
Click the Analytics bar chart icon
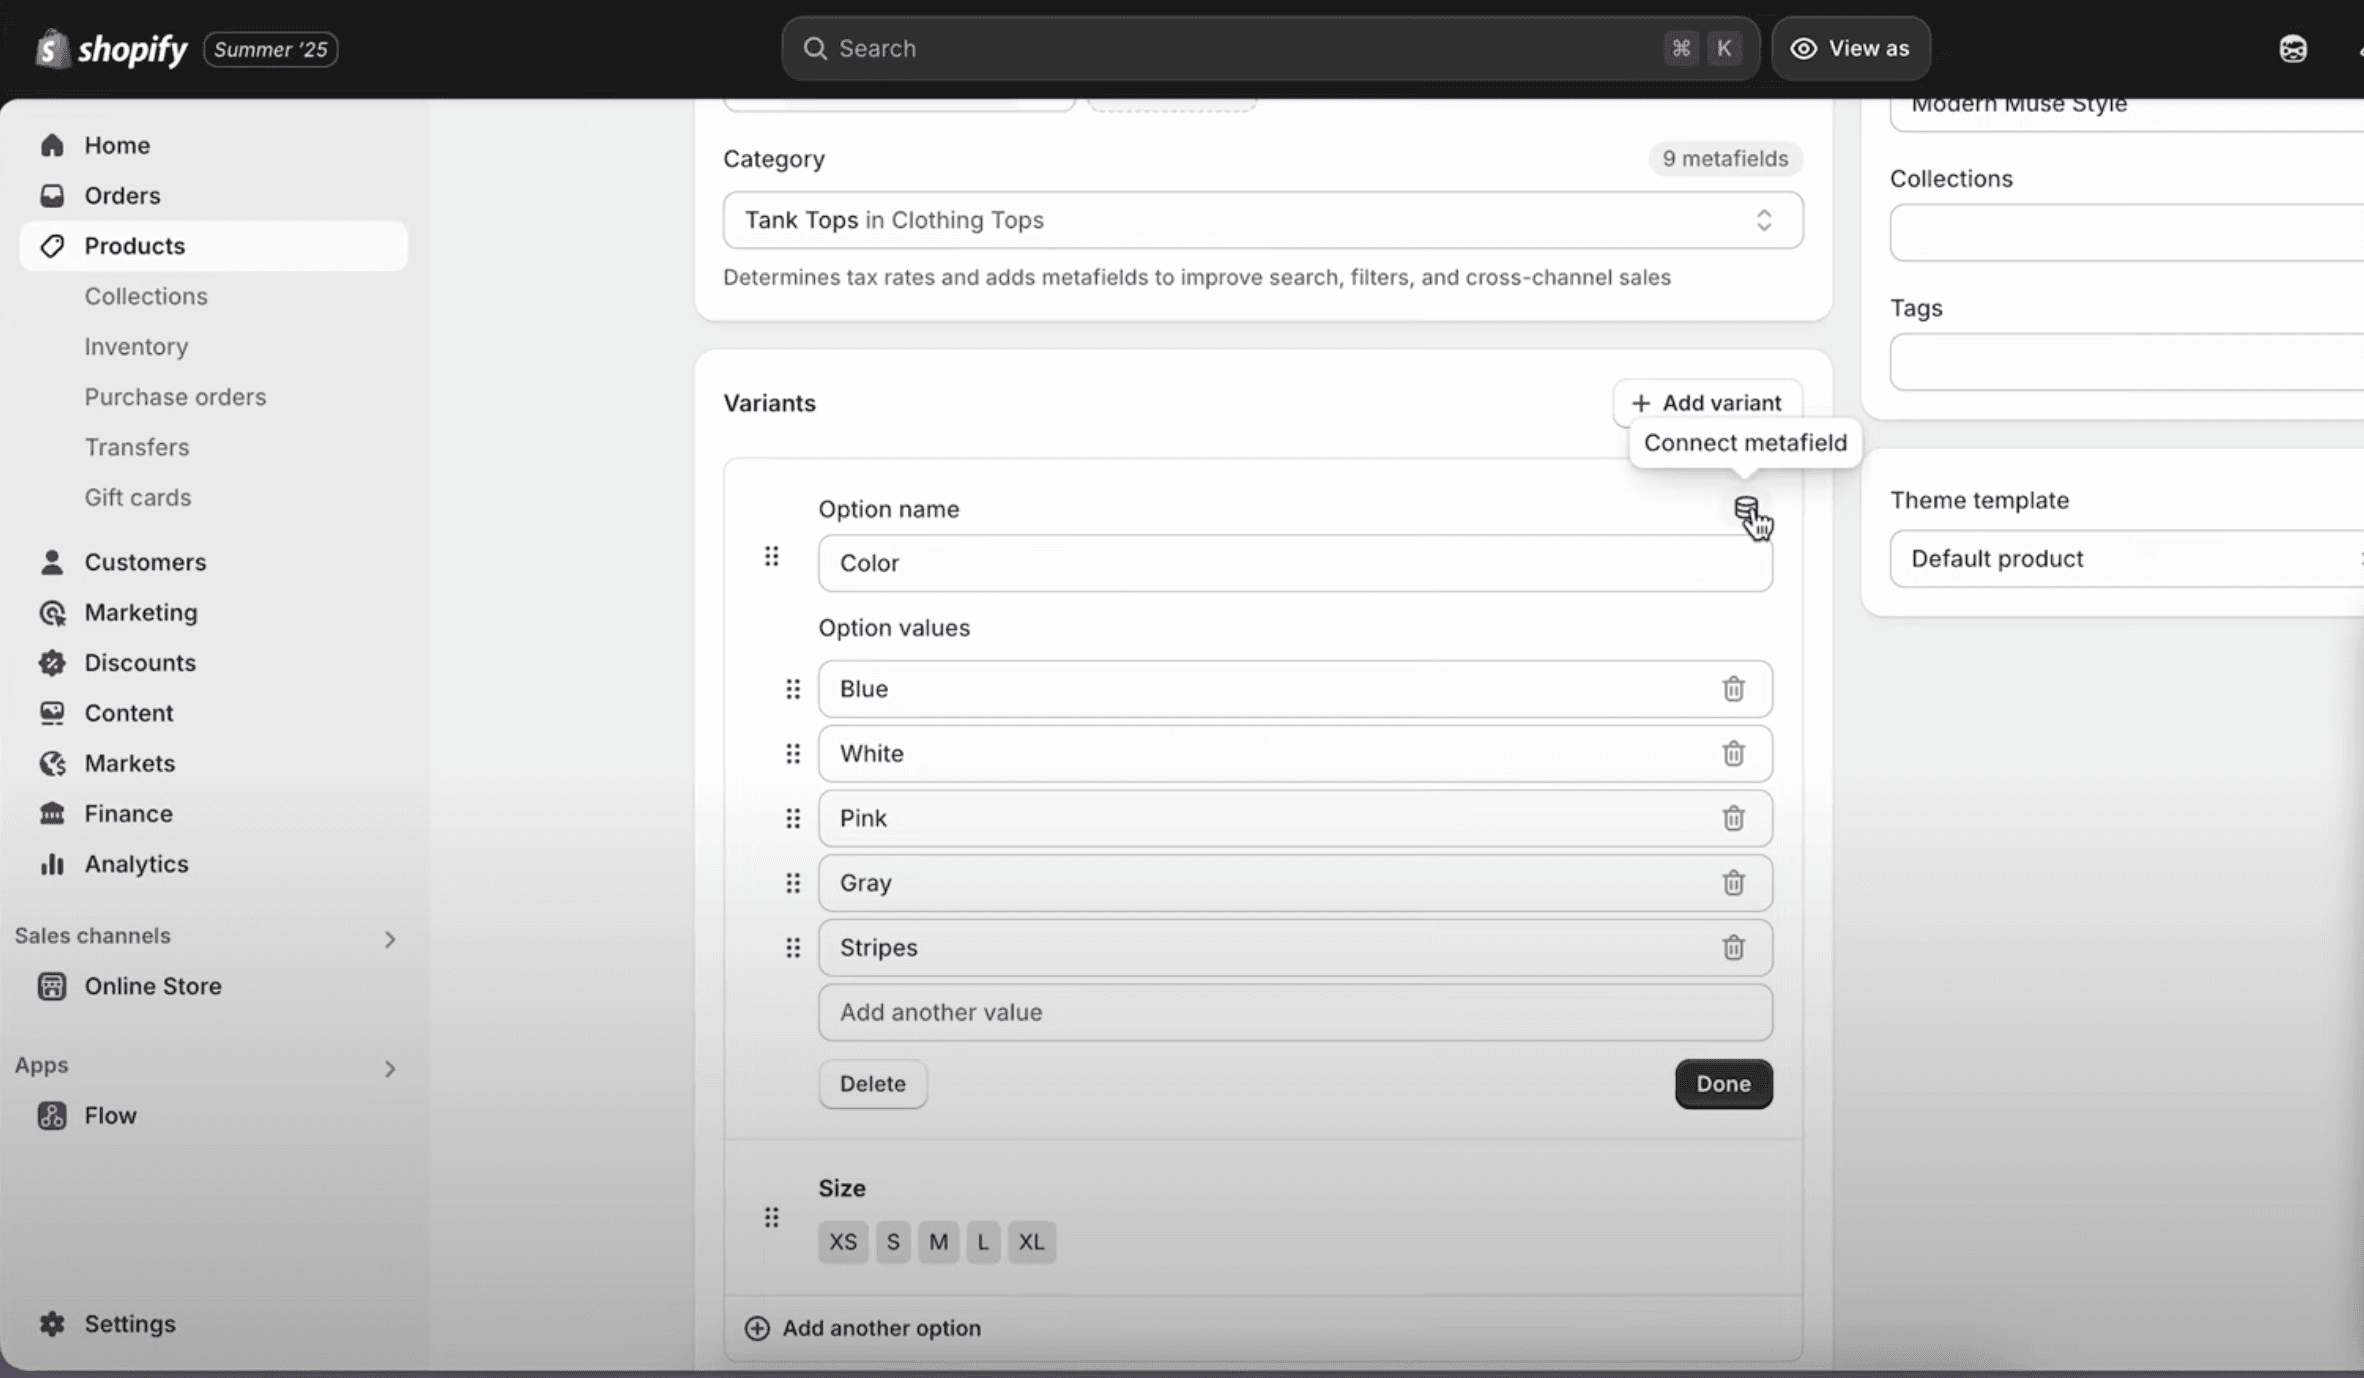point(52,864)
